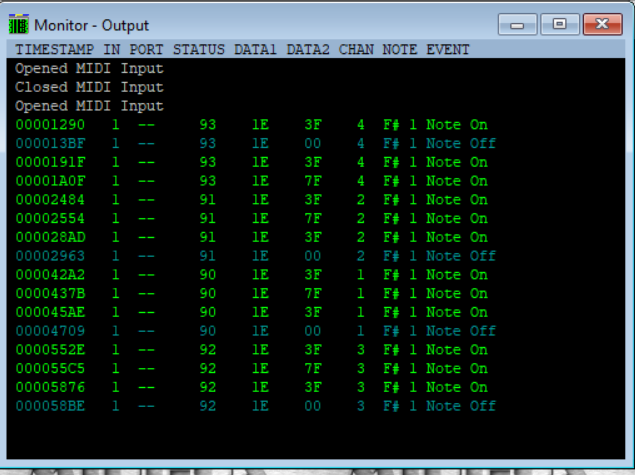Select timestamp 000042A2 row
The width and height of the screenshot is (635, 475).
click(x=251, y=275)
